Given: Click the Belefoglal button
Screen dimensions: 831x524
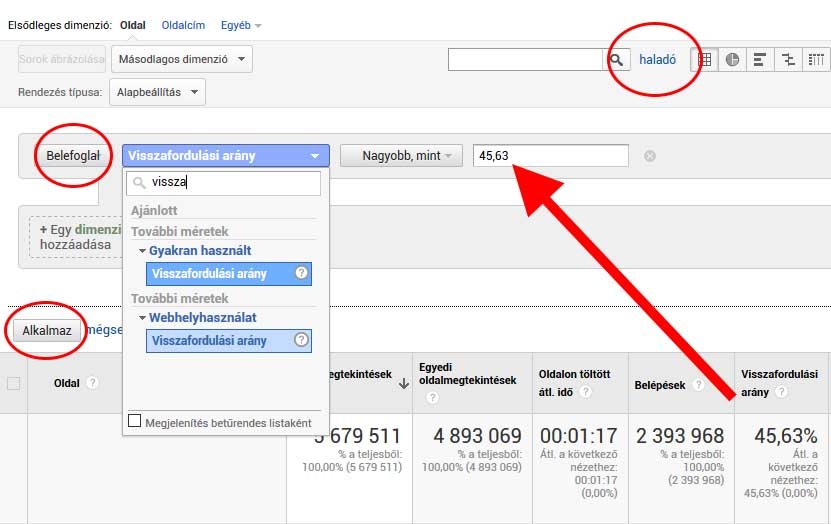Looking at the screenshot, I should point(73,156).
